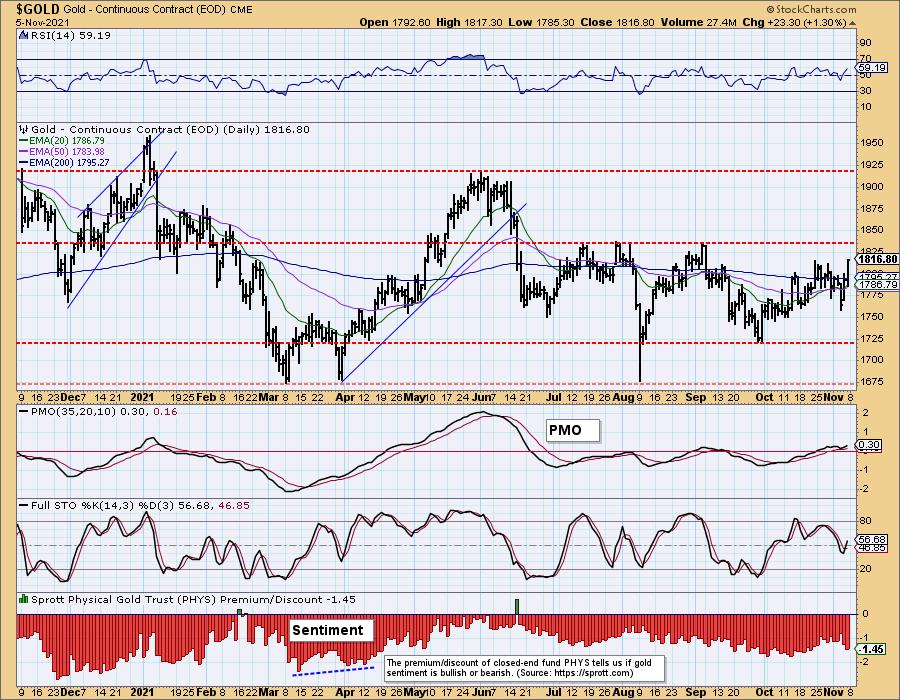Click the $GOLD ticker symbol title

point(38,9)
